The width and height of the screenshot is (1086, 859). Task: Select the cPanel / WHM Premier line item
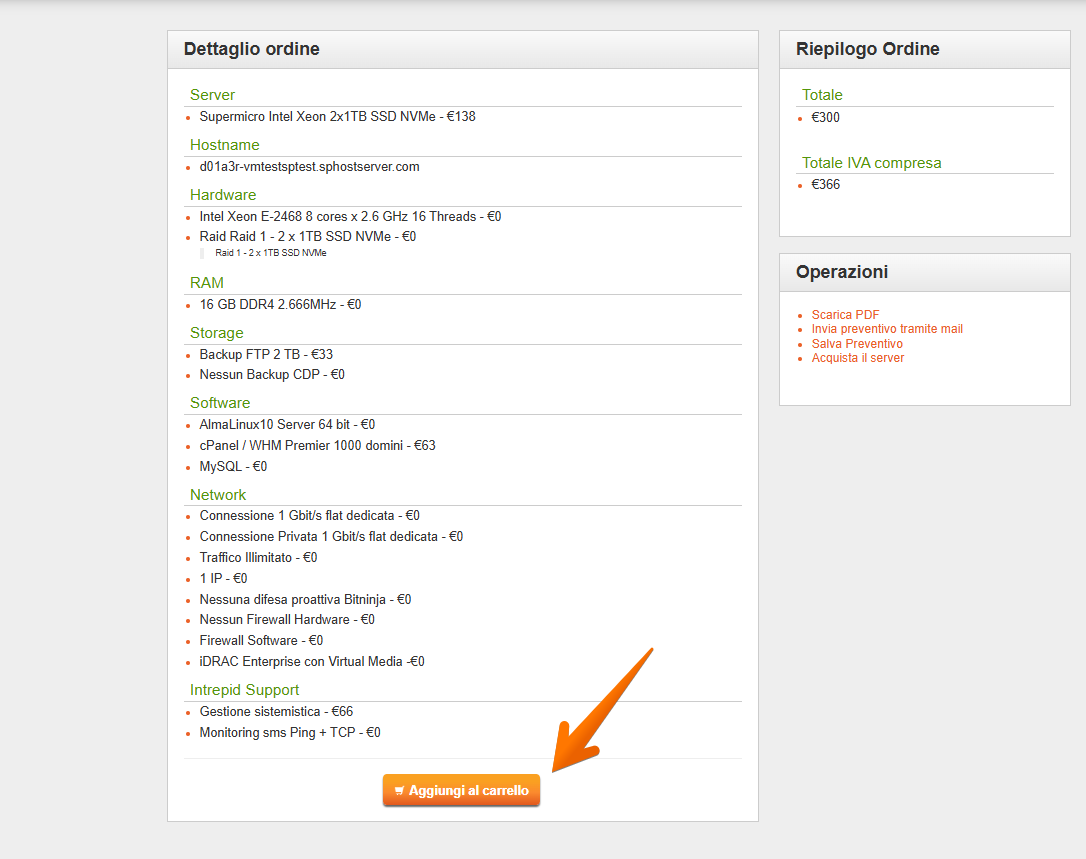[317, 446]
